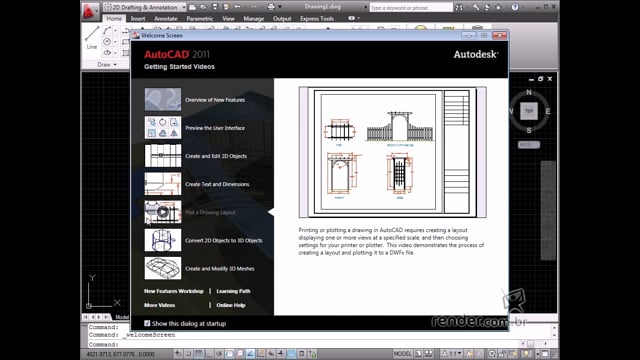The height and width of the screenshot is (360, 640).
Task: Click the Quick View Layouts status bar icon
Action: click(418, 354)
